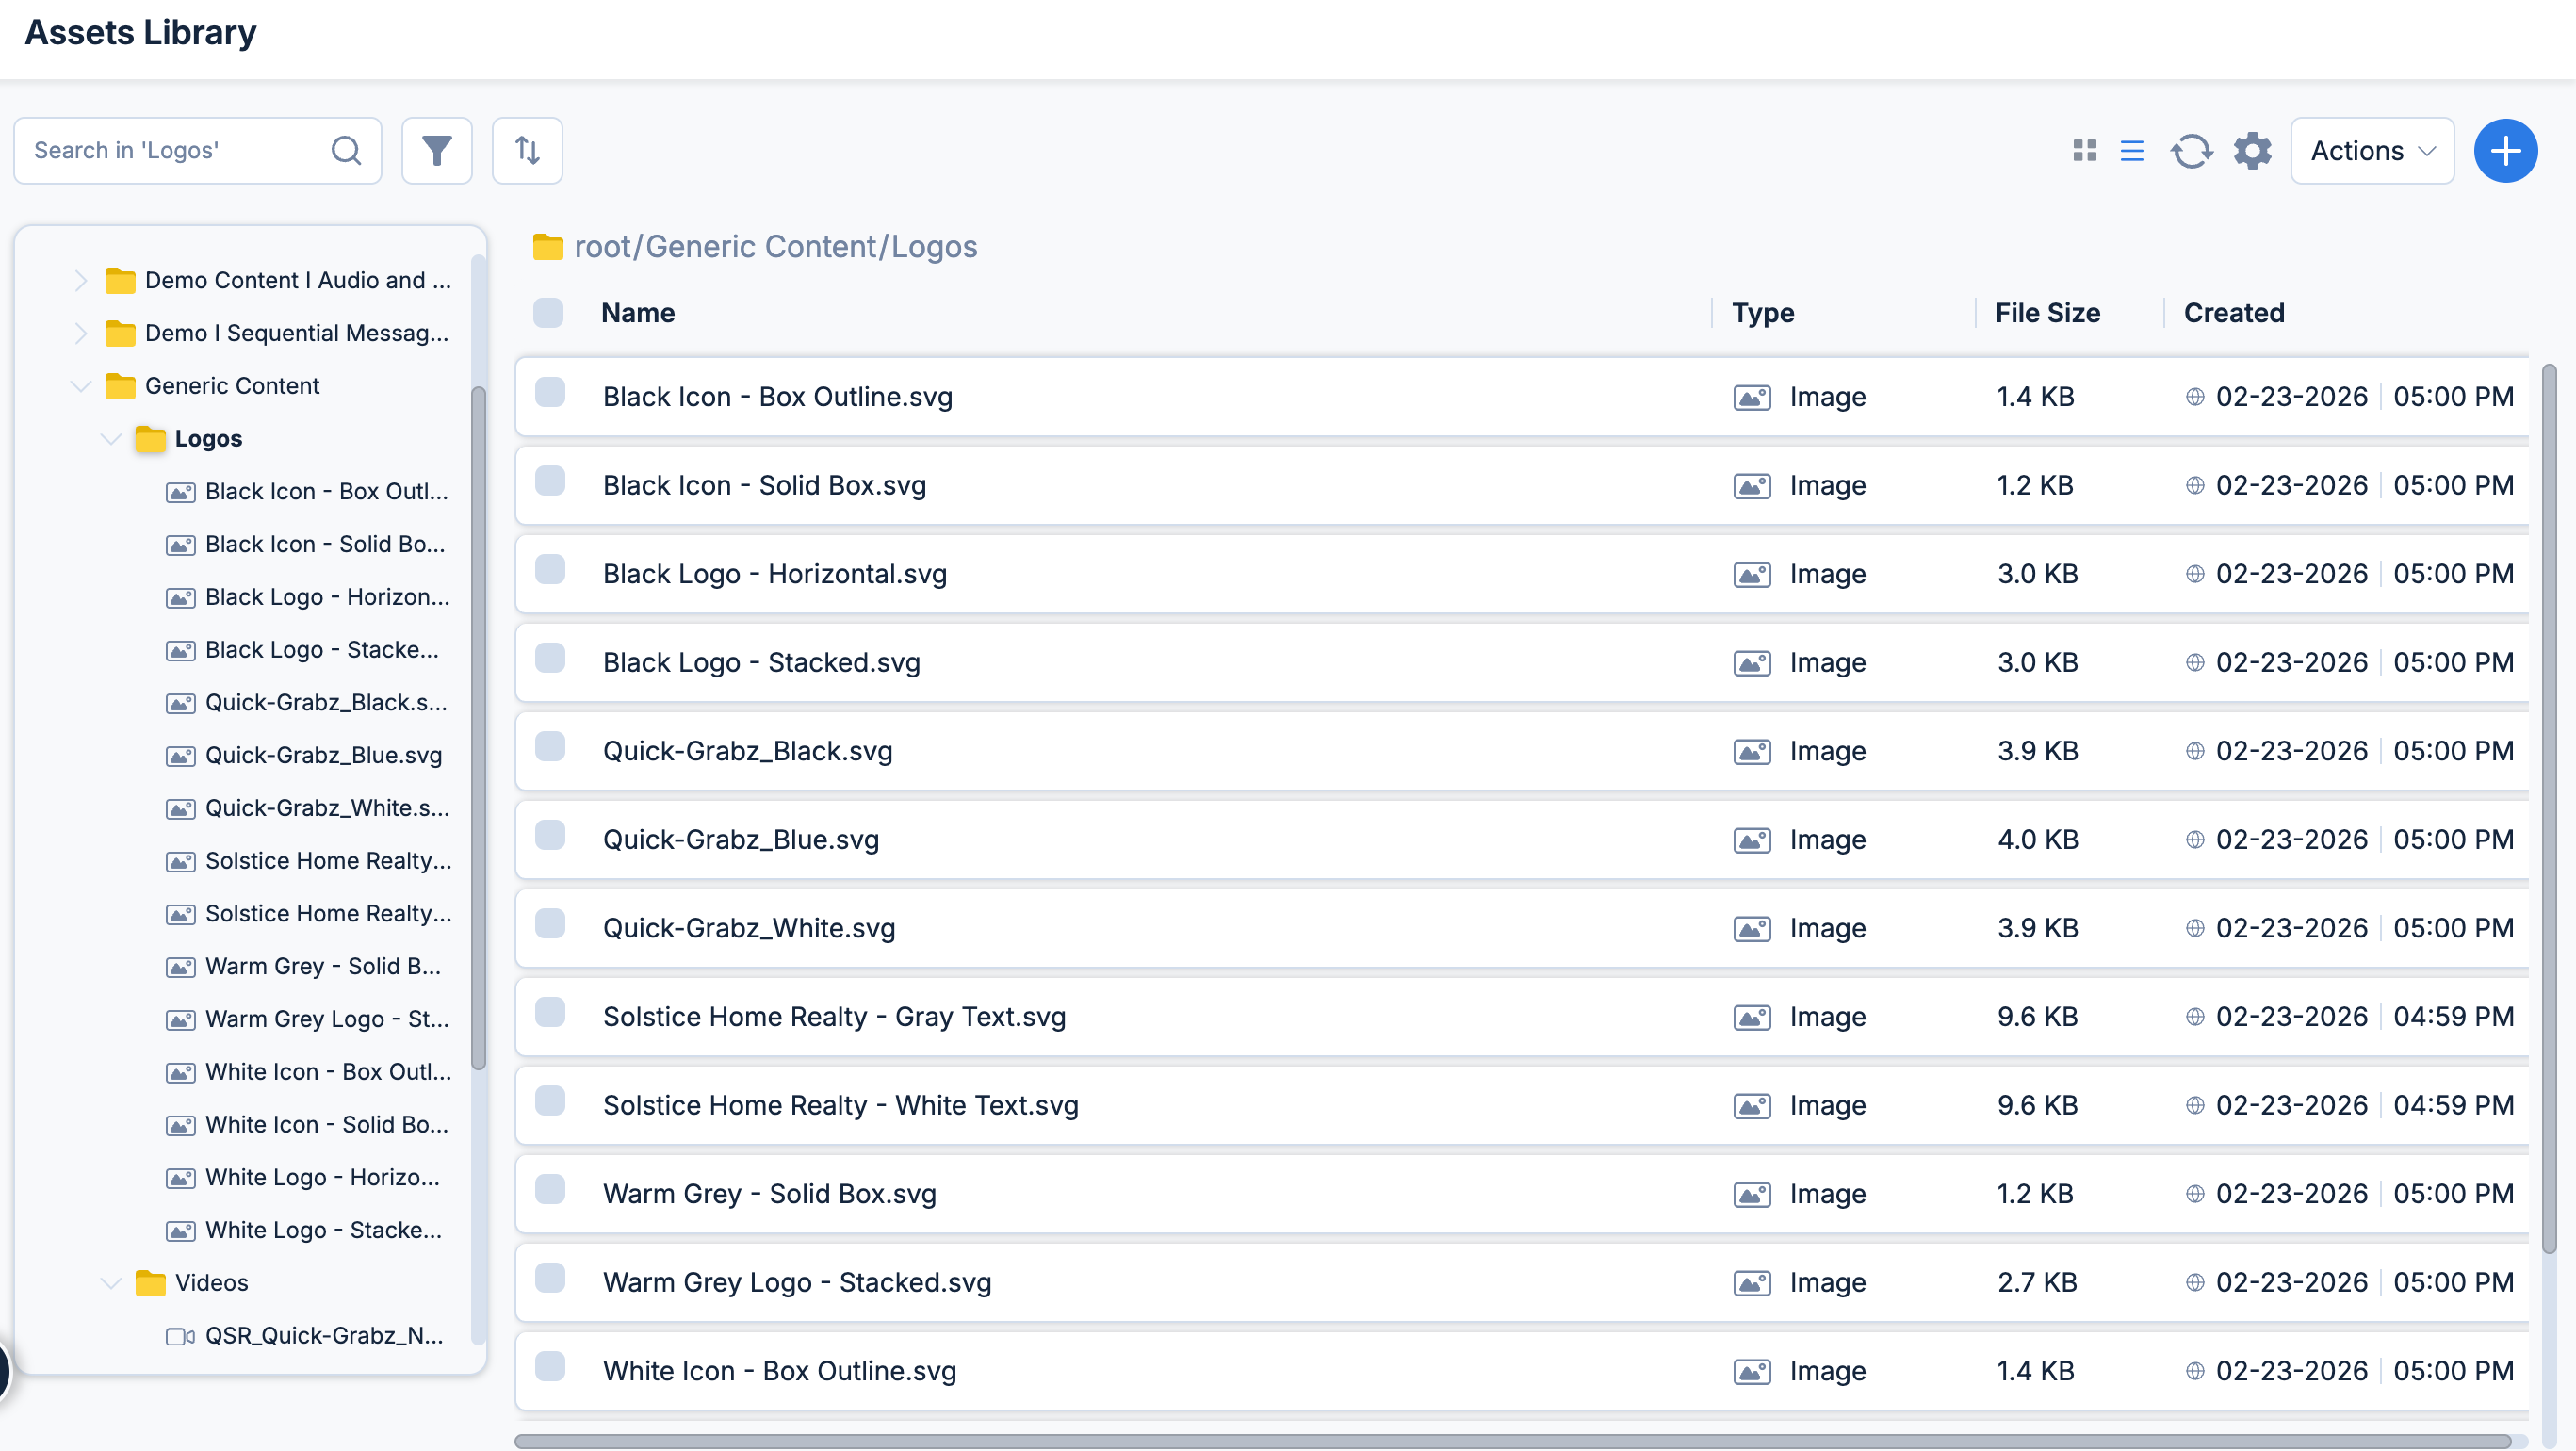Click the search magnifier icon
2576x1451 pixels.
[346, 151]
